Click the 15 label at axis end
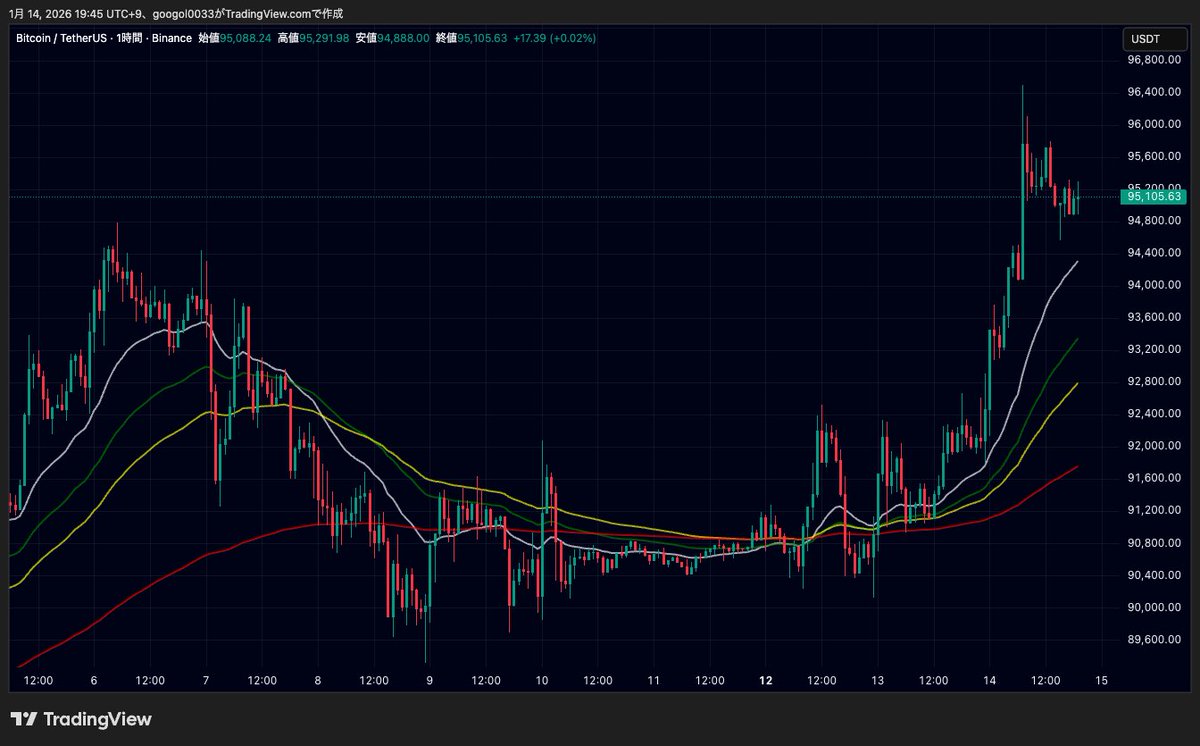 click(x=1102, y=679)
